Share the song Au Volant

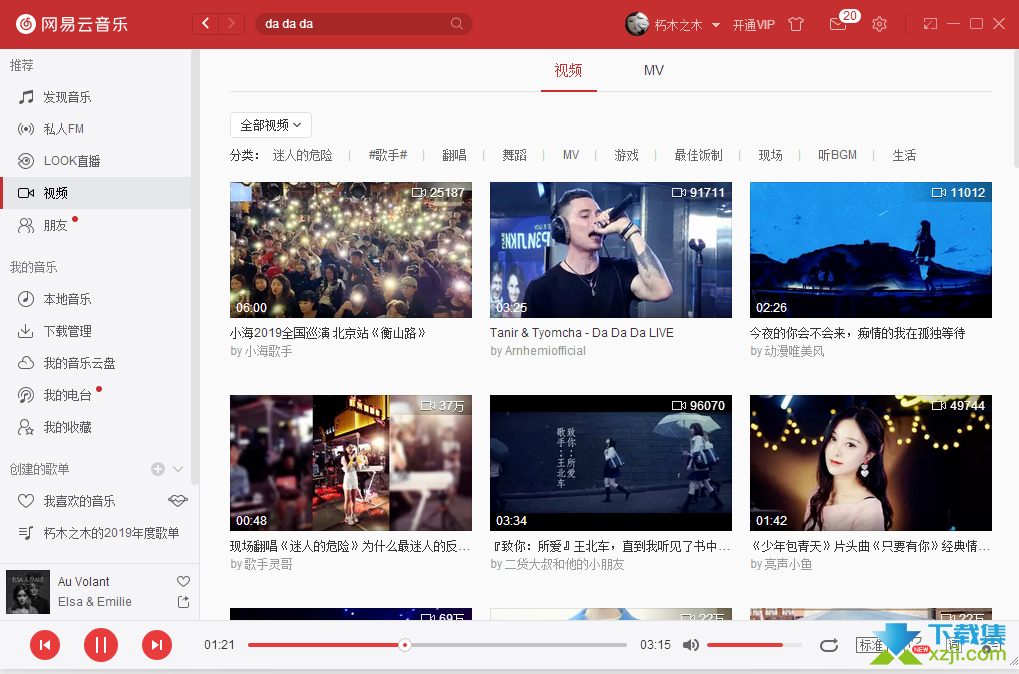point(183,602)
